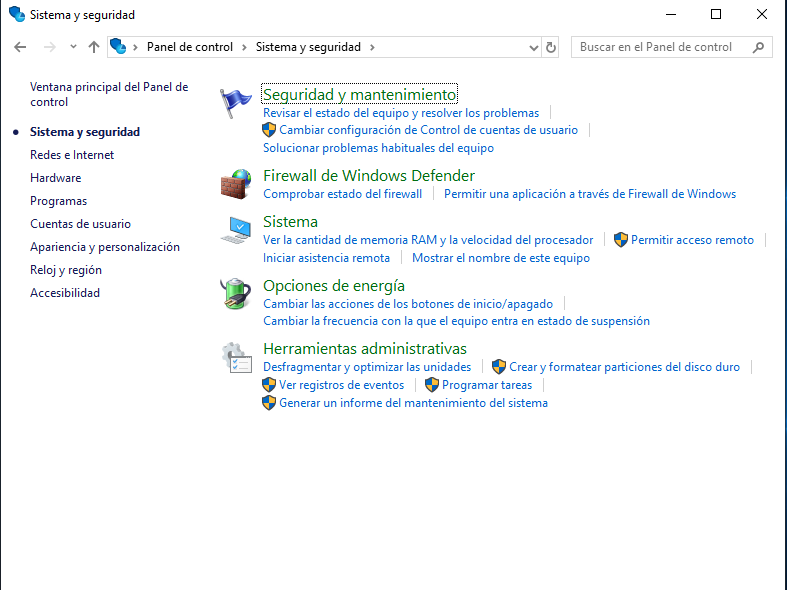Image resolution: width=787 pixels, height=590 pixels.
Task: Click Revisar el estado del equipo link
Action: (x=401, y=113)
